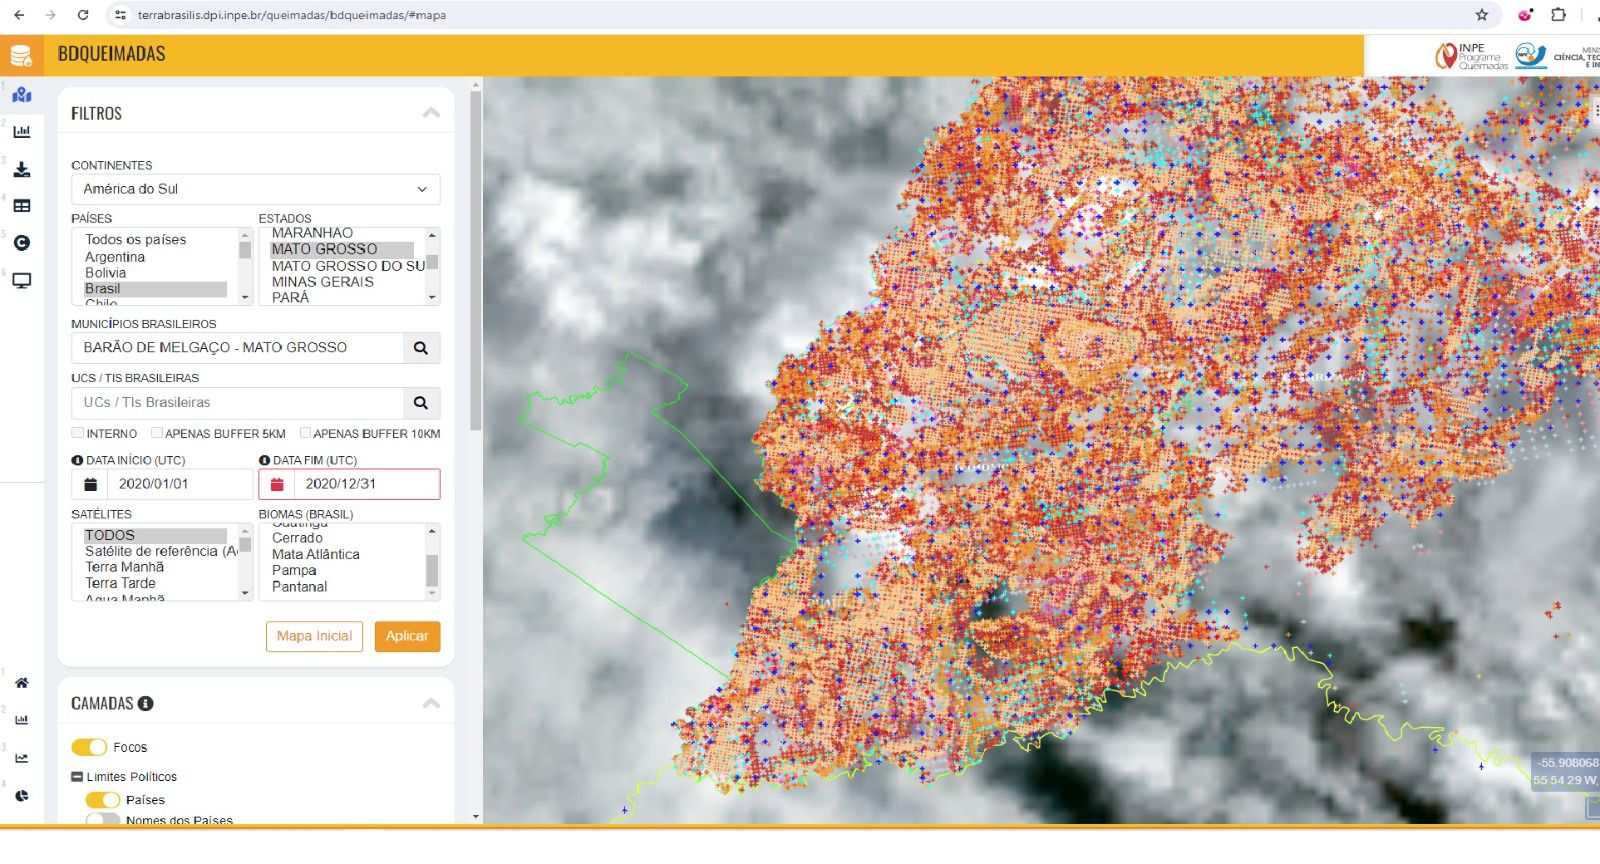Open the Data Fim calendar icon
The image size is (1600, 864).
277,484
